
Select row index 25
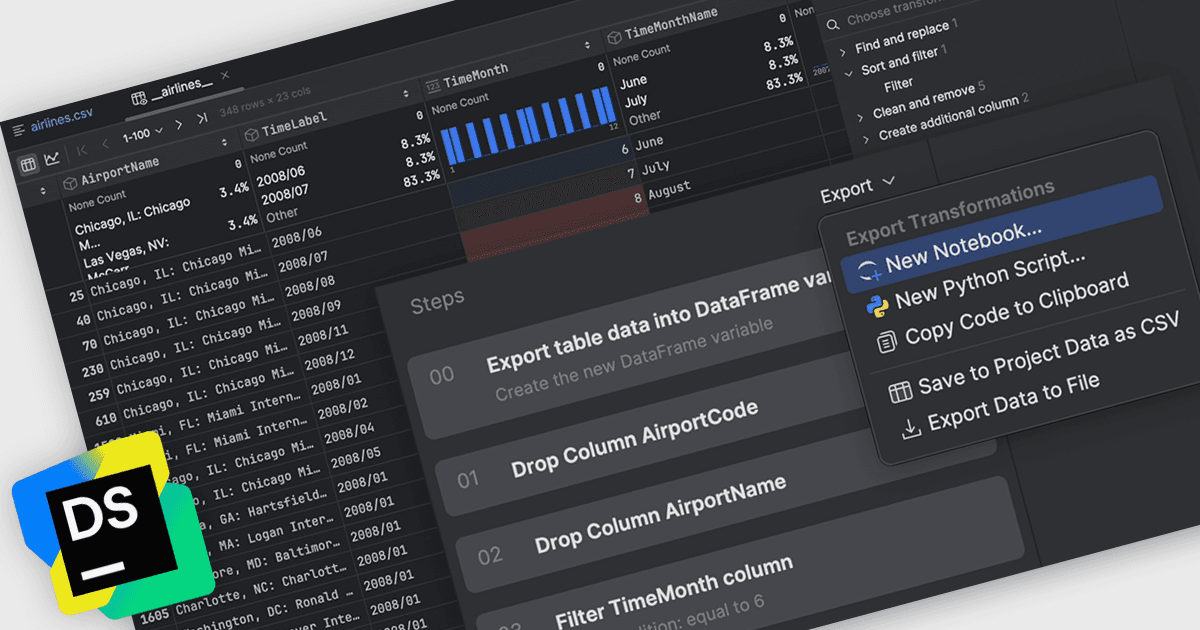(76, 298)
